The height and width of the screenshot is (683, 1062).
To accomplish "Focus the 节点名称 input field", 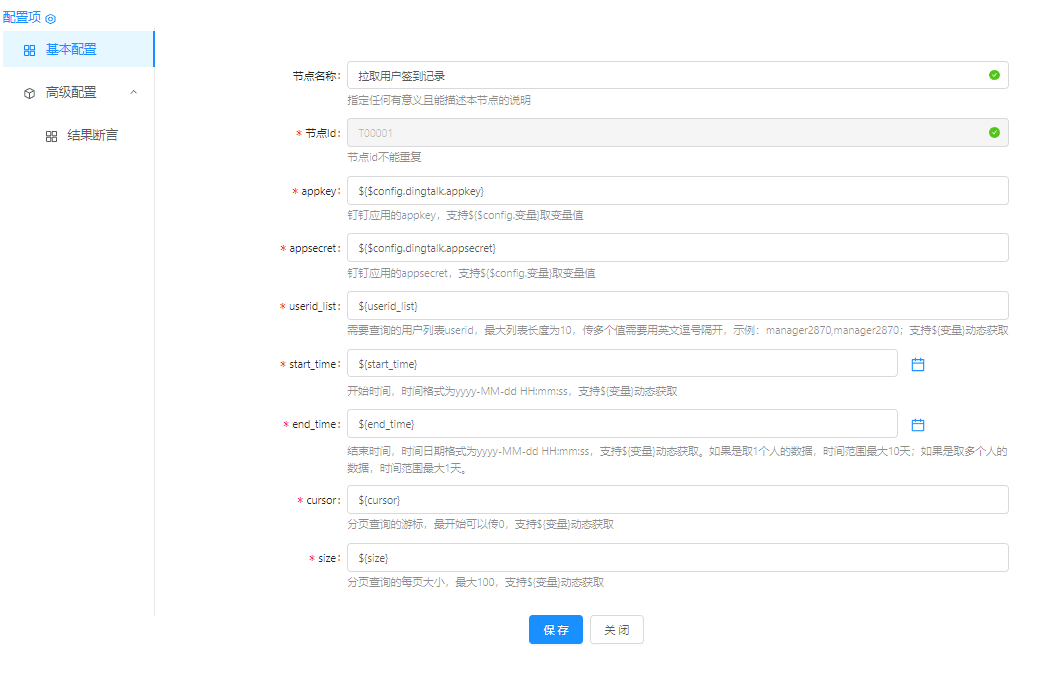I will point(660,75).
